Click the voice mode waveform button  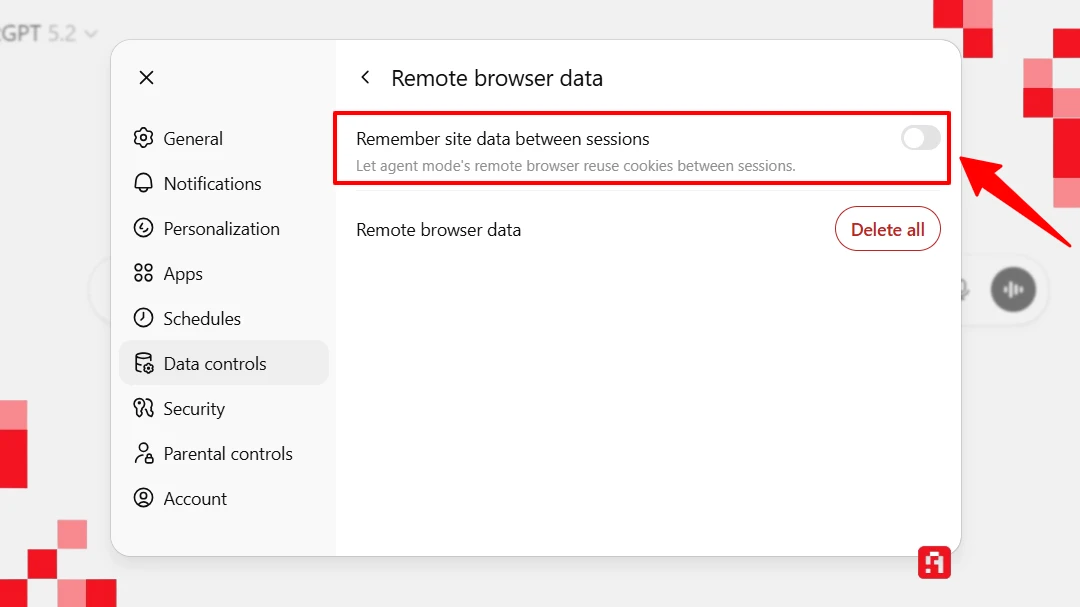[1013, 290]
